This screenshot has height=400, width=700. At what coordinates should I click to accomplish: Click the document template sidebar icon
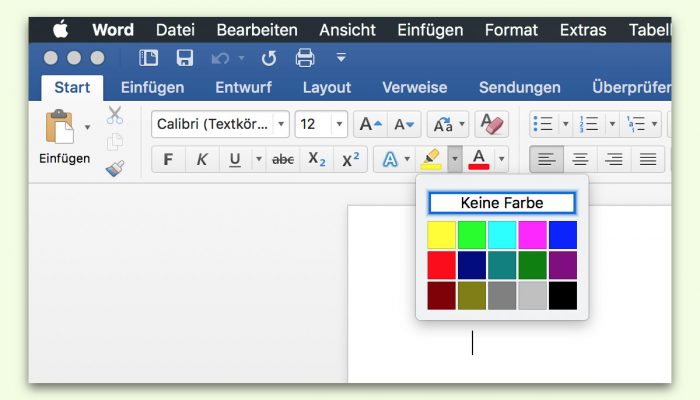148,58
